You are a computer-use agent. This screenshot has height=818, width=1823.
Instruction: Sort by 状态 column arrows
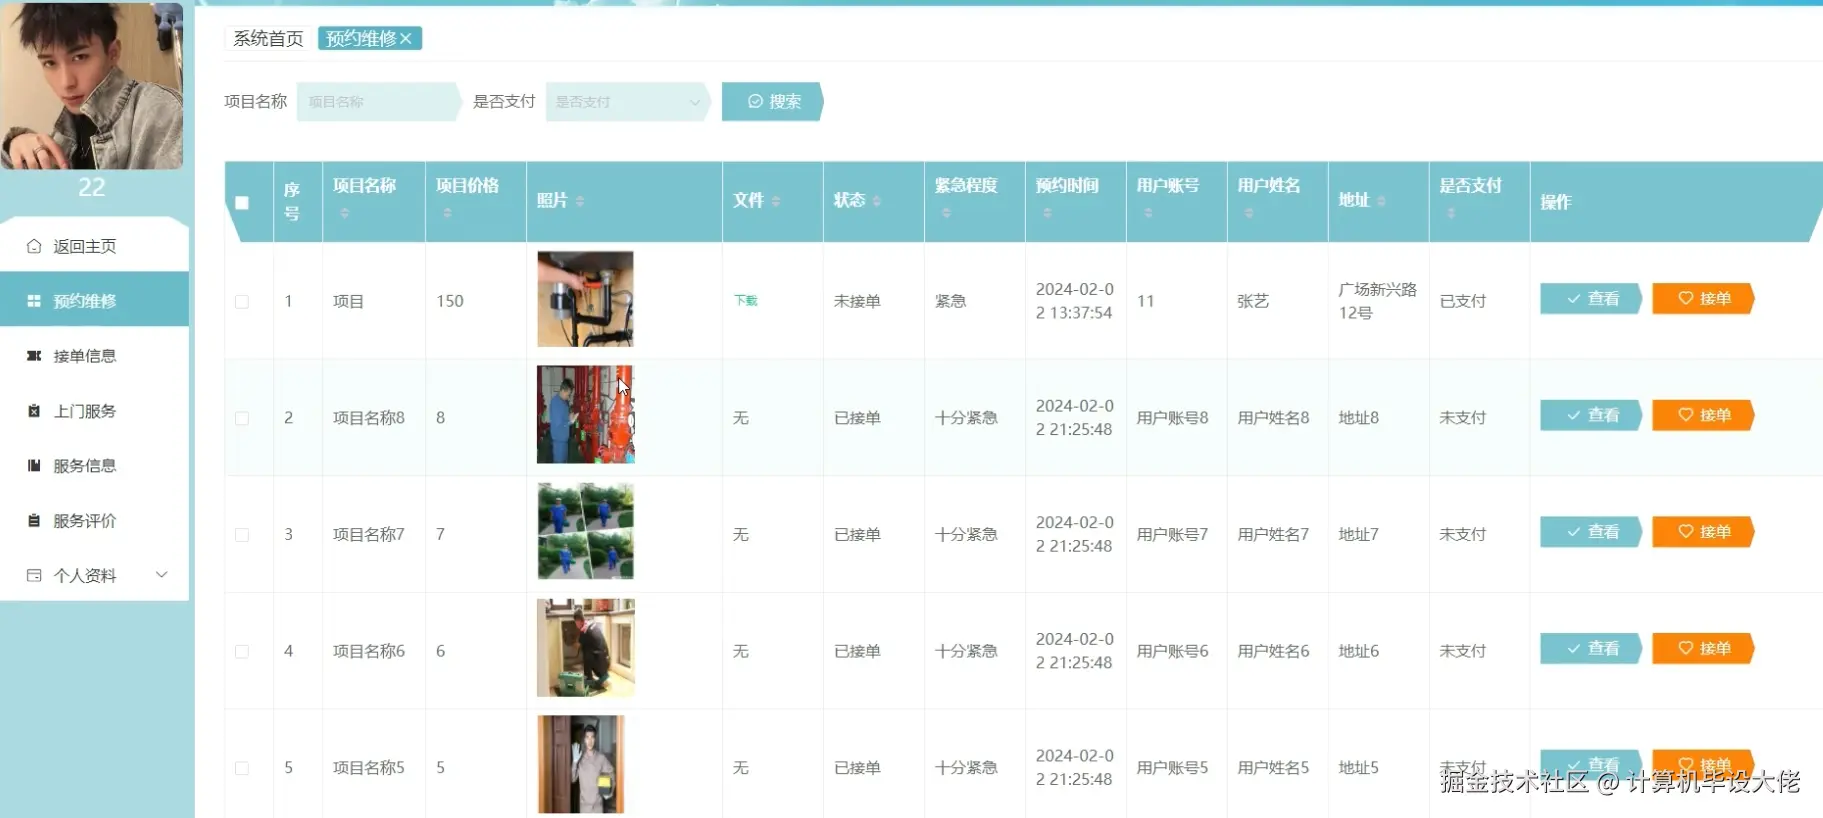tap(877, 201)
